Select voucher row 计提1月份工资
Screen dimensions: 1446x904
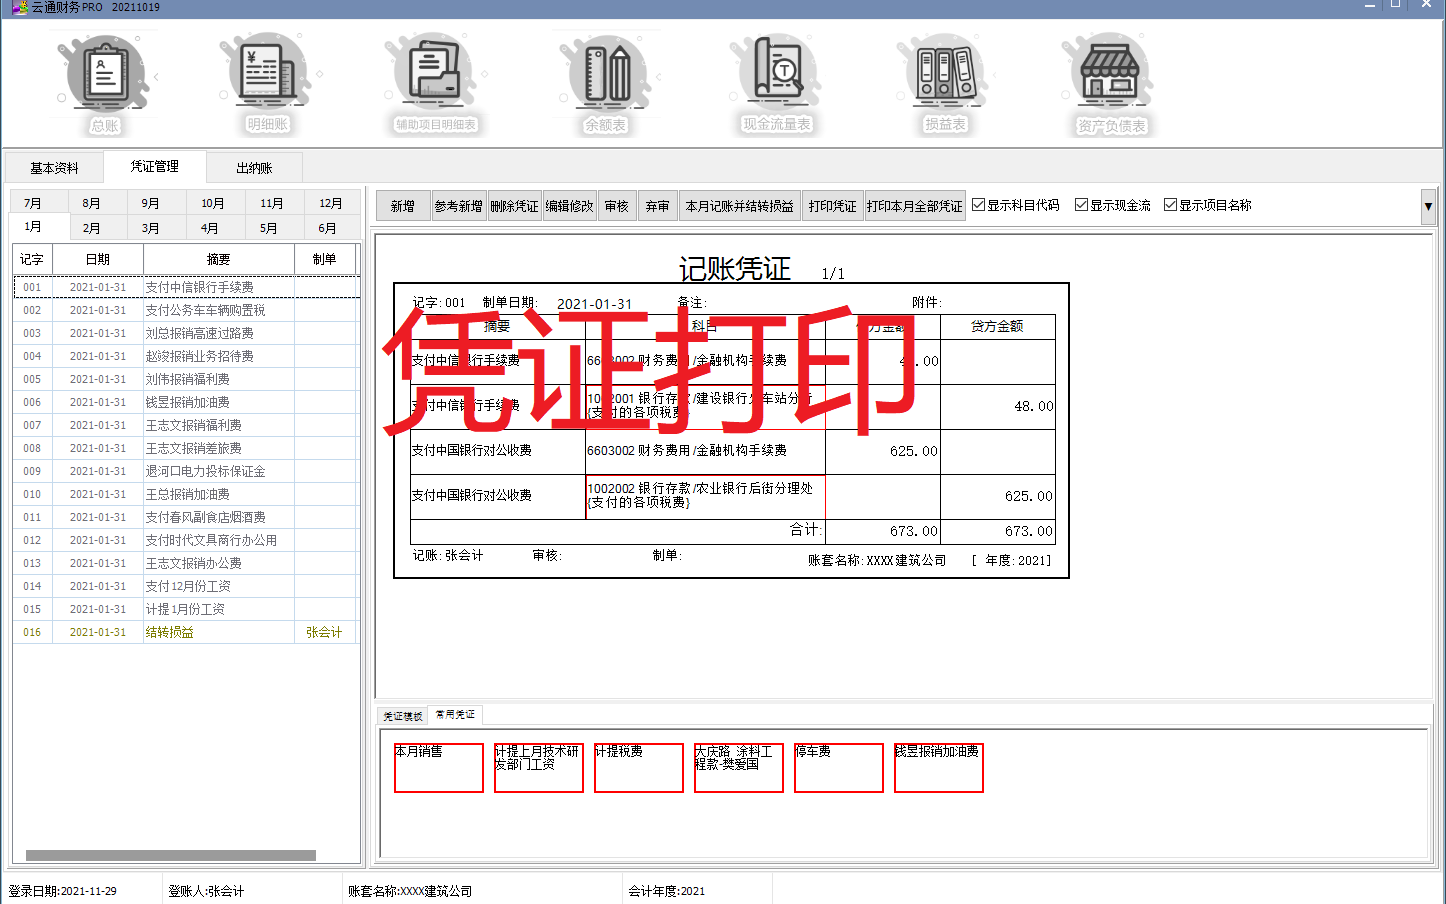(x=186, y=609)
